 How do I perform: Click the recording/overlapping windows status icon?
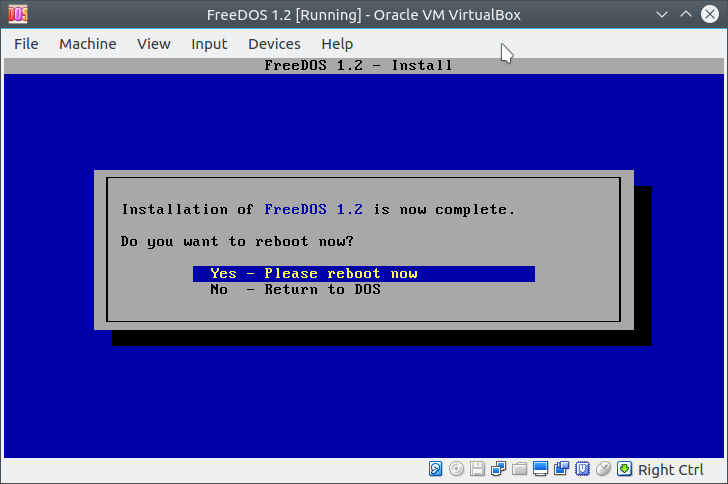(x=561, y=469)
